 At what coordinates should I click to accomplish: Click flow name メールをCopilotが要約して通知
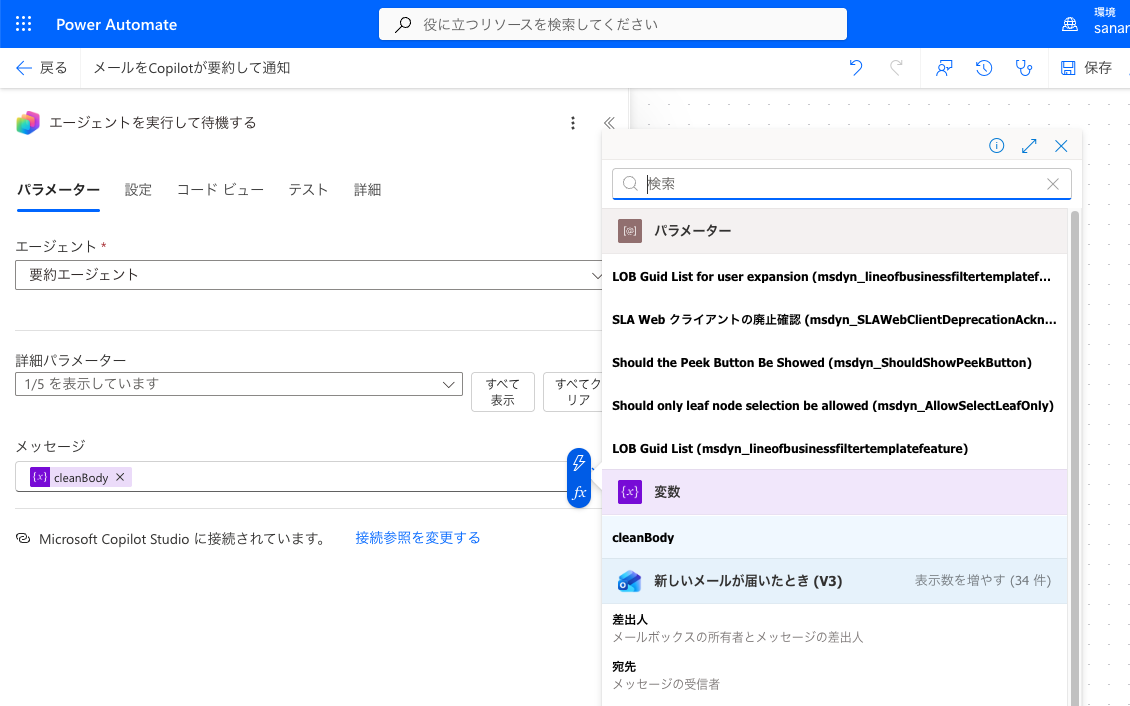click(192, 68)
